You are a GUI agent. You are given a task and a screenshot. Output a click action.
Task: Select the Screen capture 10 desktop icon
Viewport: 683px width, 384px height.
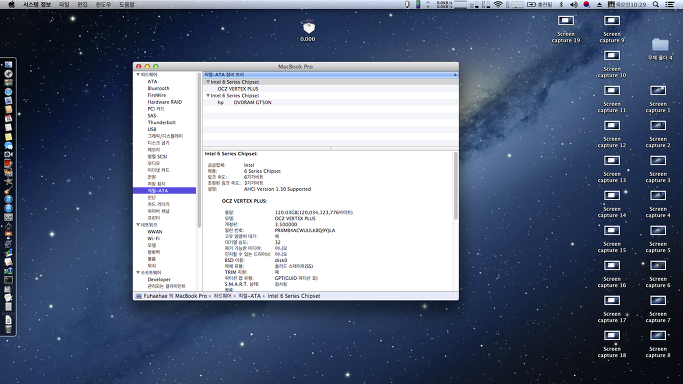tap(612, 56)
